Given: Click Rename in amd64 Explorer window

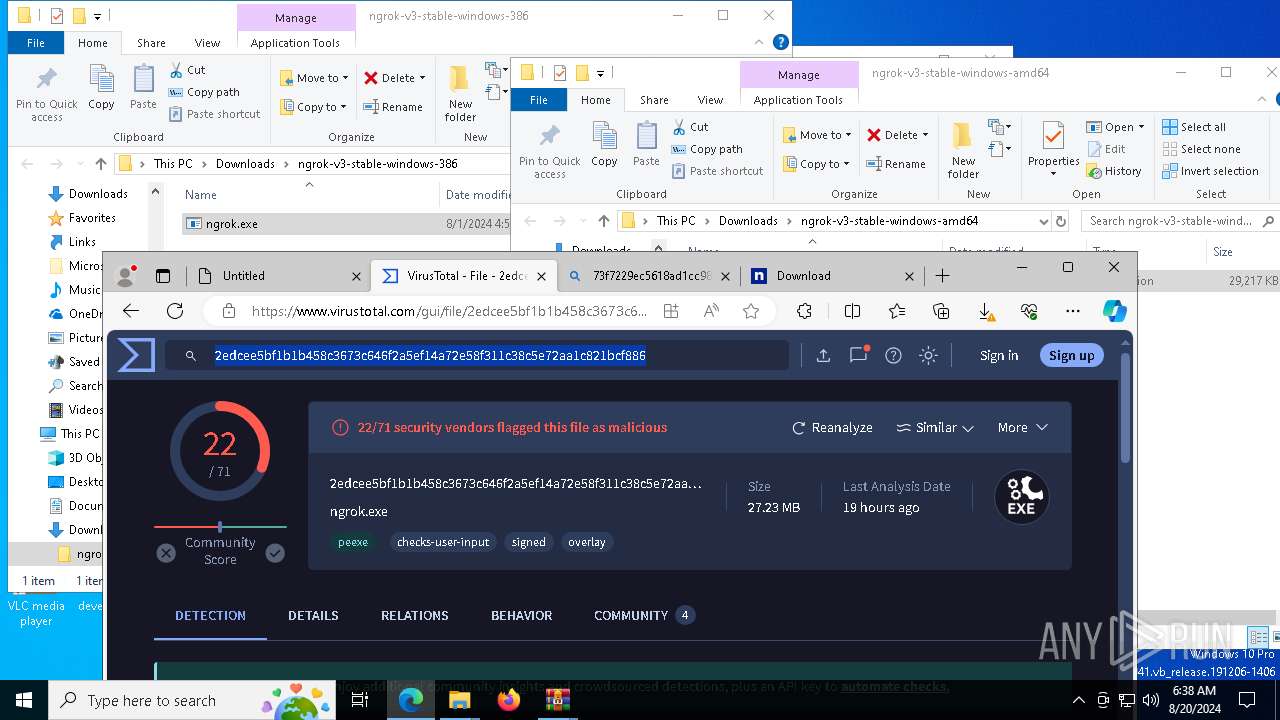Looking at the screenshot, I should tap(895, 164).
